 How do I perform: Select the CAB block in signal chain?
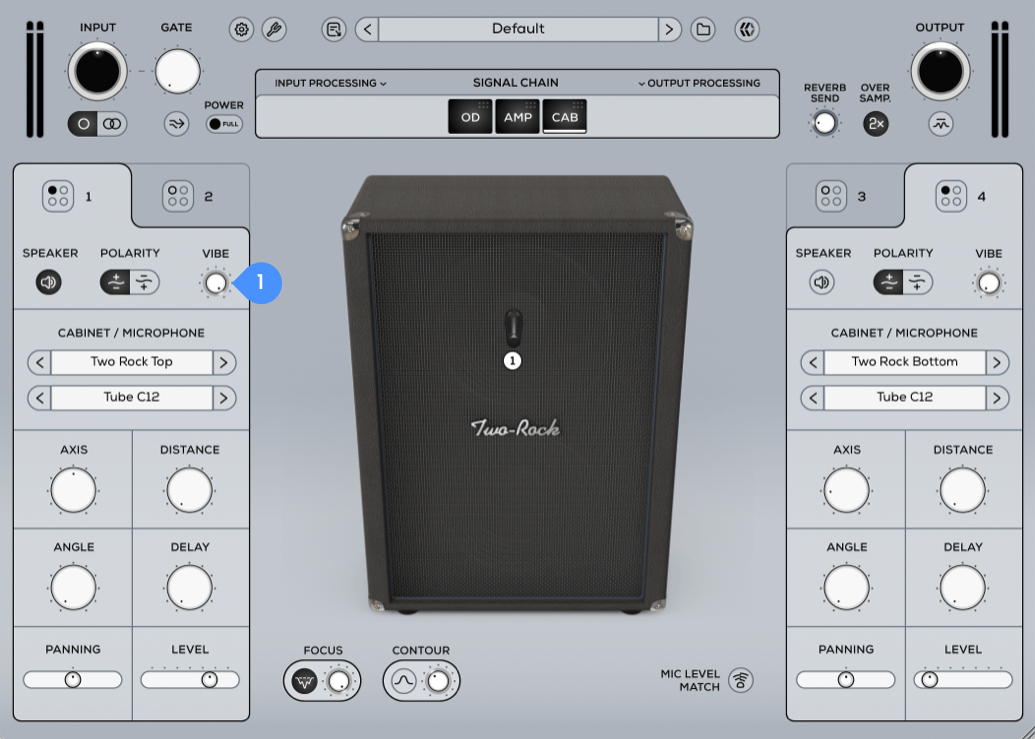click(564, 117)
